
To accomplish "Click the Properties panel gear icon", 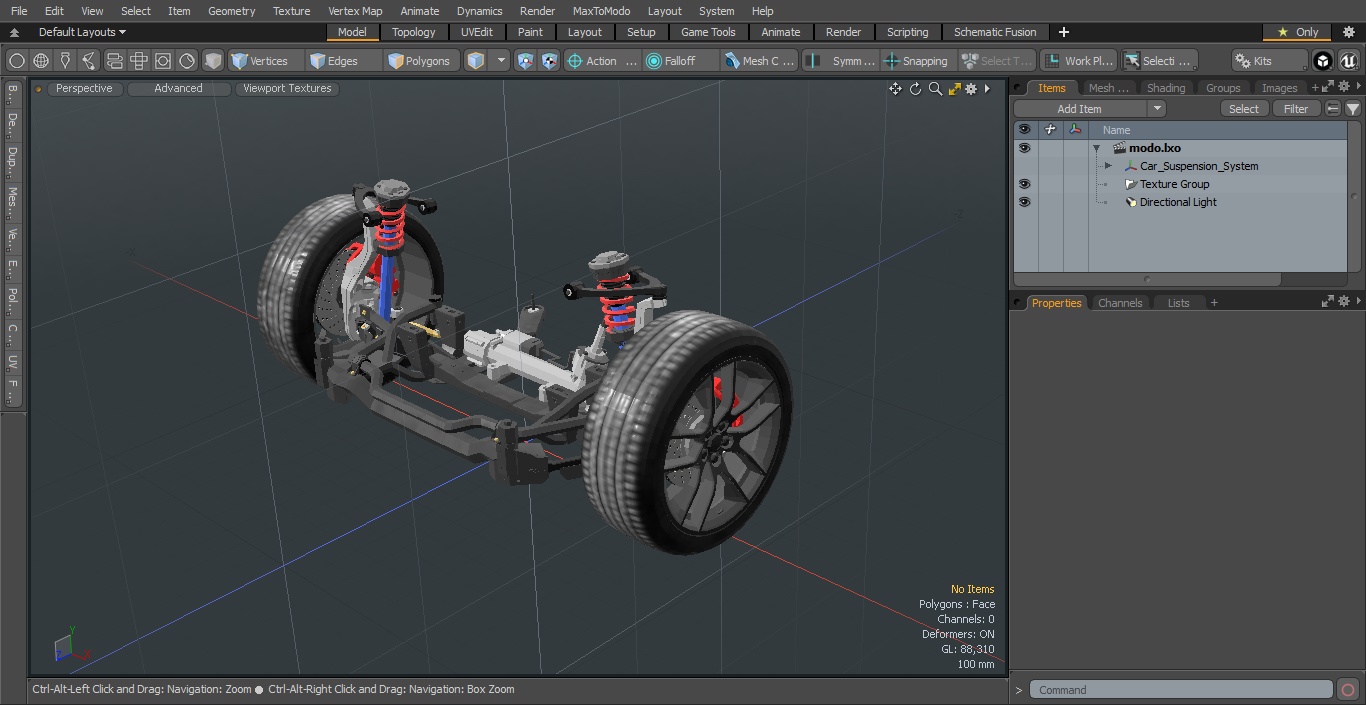I will click(x=1346, y=301).
